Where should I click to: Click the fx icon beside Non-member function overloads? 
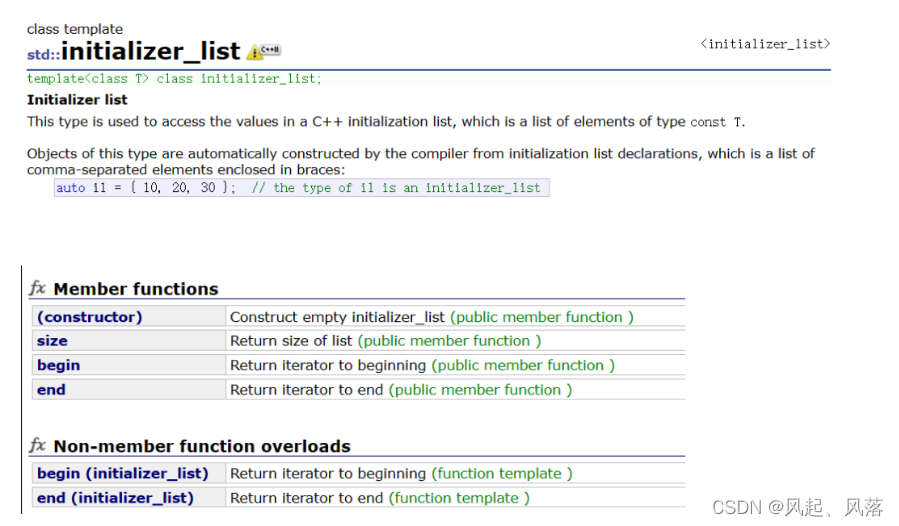point(38,445)
